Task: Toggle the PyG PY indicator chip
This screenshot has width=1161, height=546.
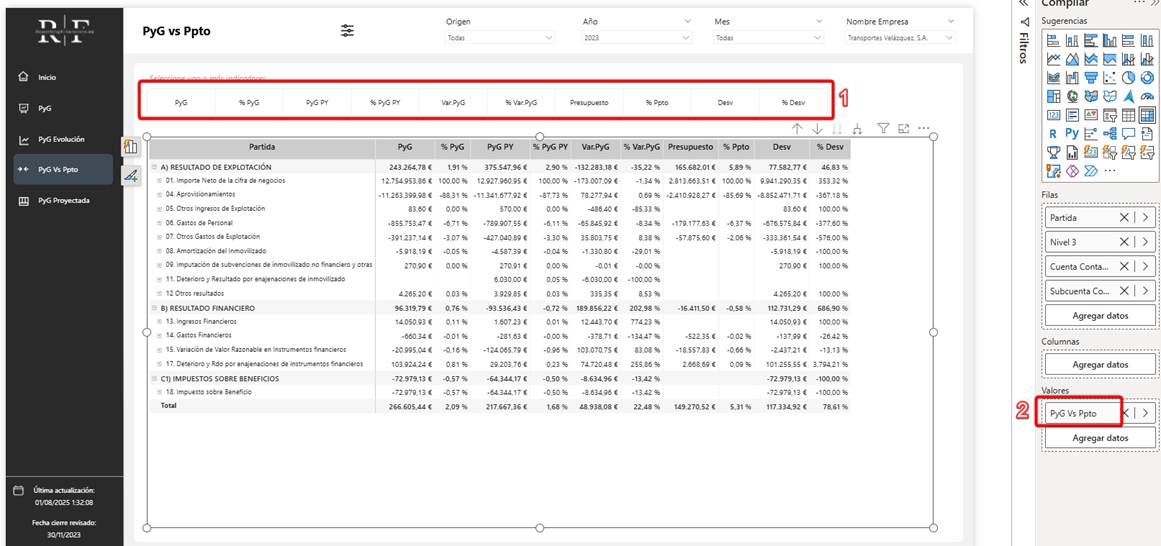Action: pos(317,102)
